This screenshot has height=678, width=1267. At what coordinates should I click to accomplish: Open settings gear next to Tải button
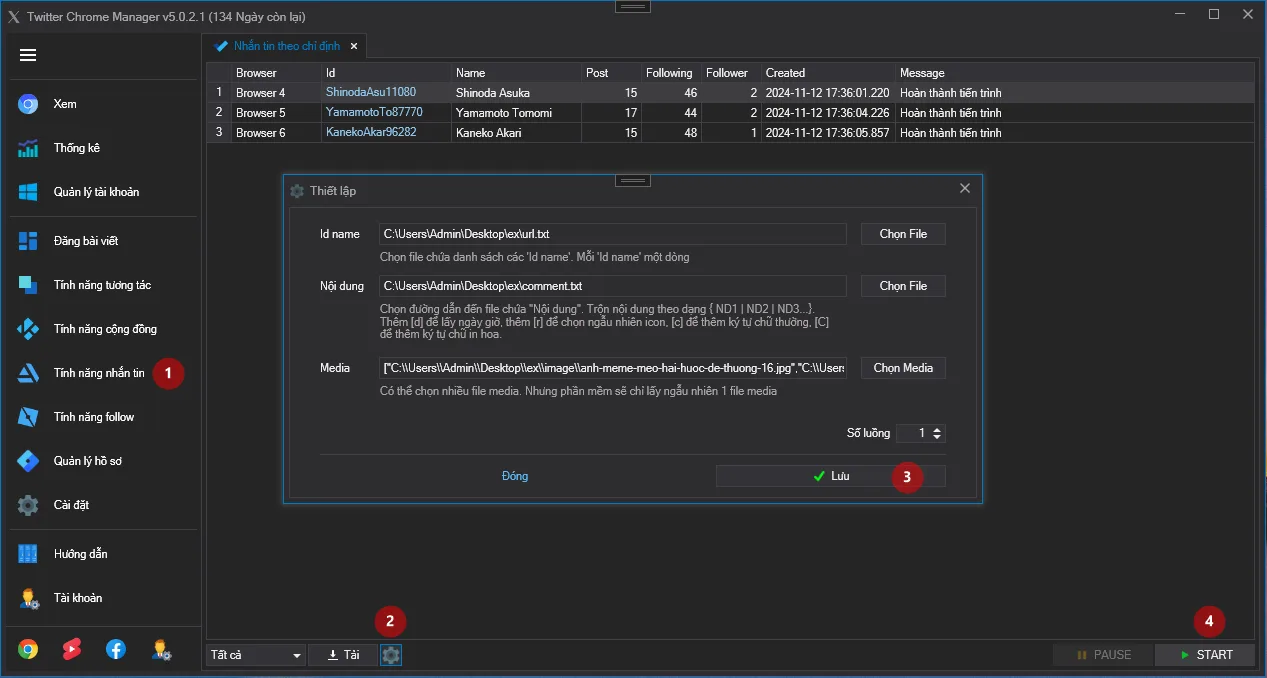coord(391,655)
